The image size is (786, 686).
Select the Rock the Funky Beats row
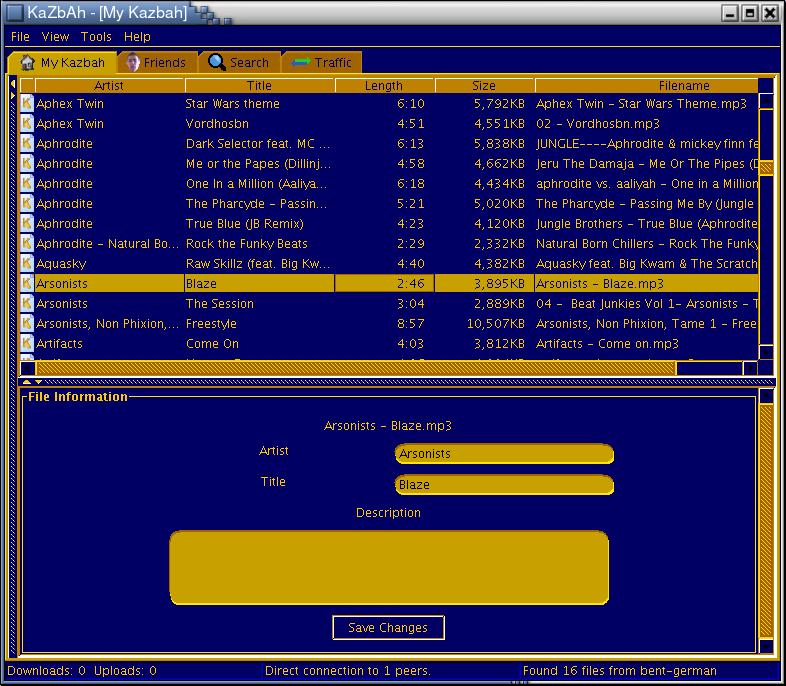(x=389, y=244)
